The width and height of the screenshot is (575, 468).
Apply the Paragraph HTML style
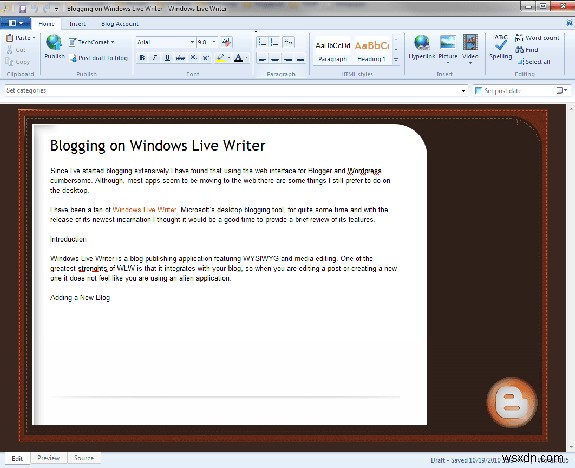tap(333, 50)
